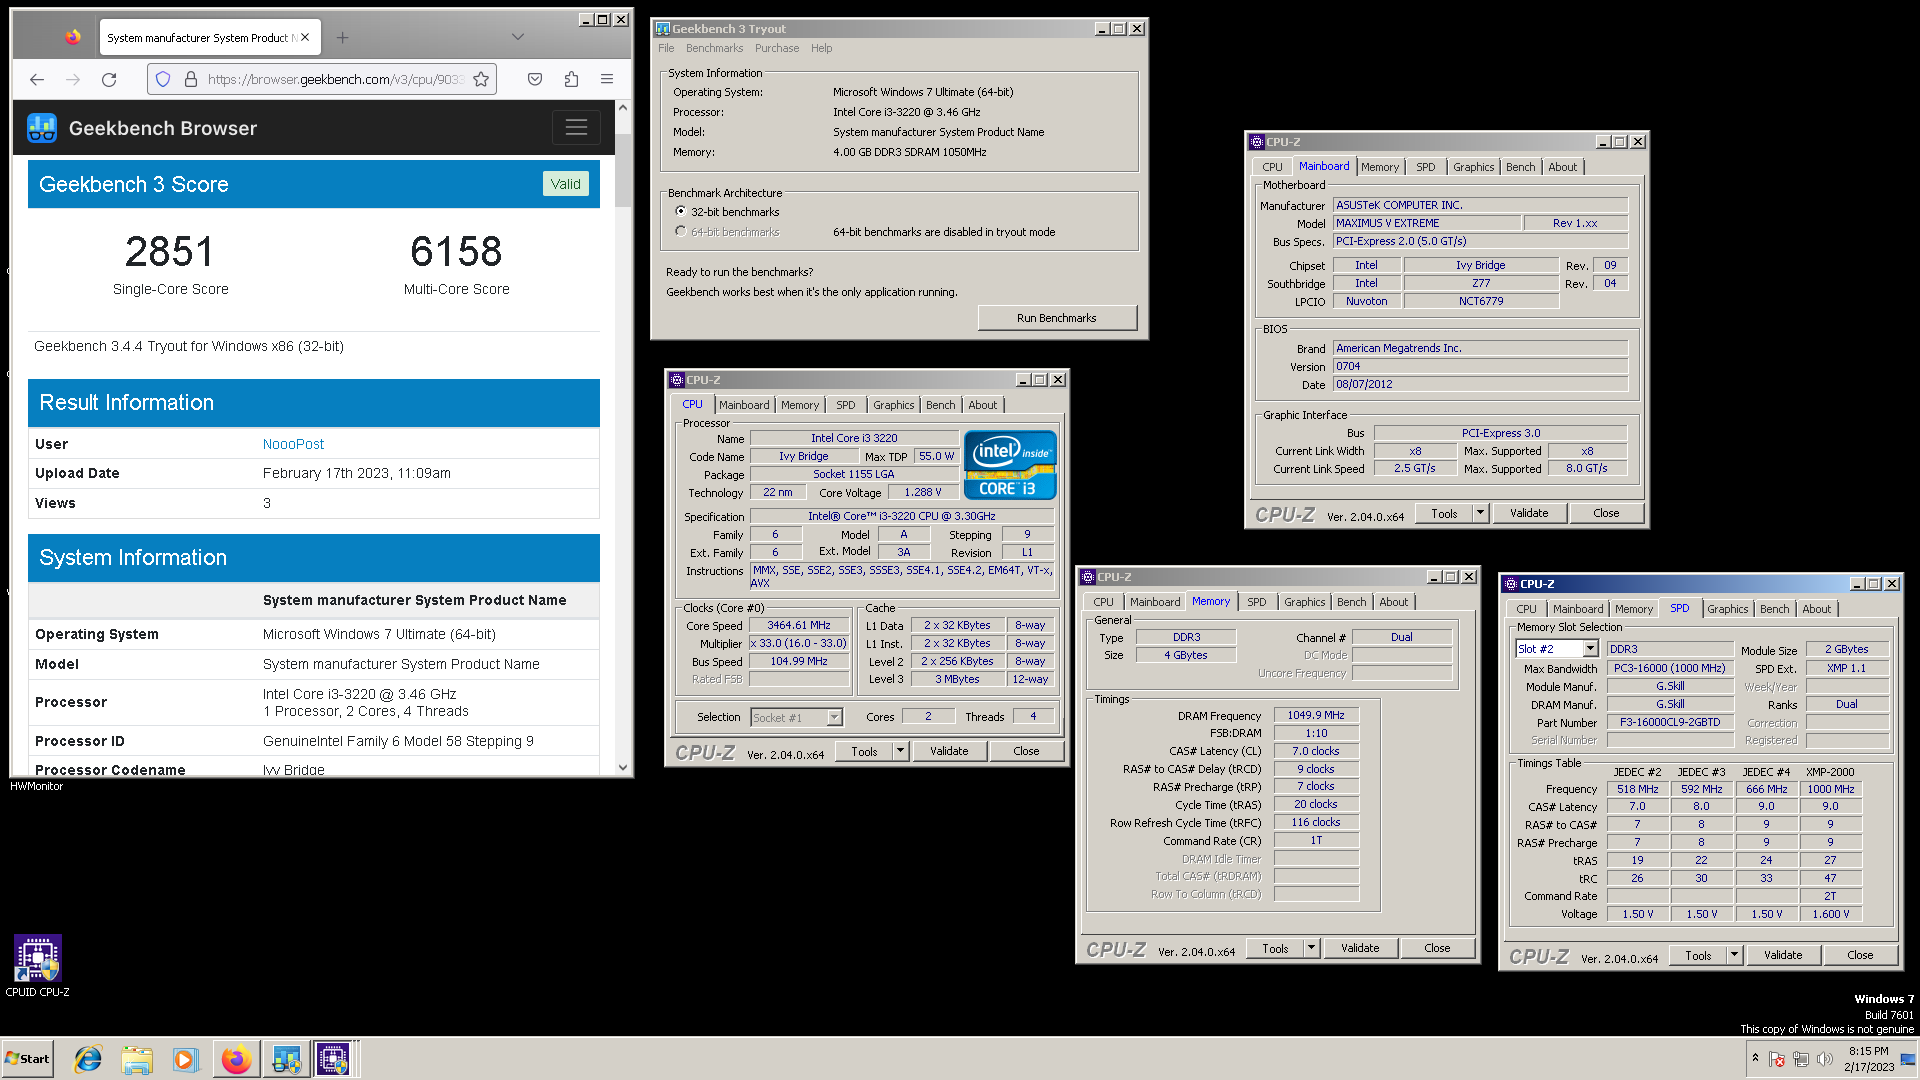This screenshot has height=1080, width=1920.
Task: Open the Geekbench Purchase menu
Action: pyautogui.click(x=777, y=48)
